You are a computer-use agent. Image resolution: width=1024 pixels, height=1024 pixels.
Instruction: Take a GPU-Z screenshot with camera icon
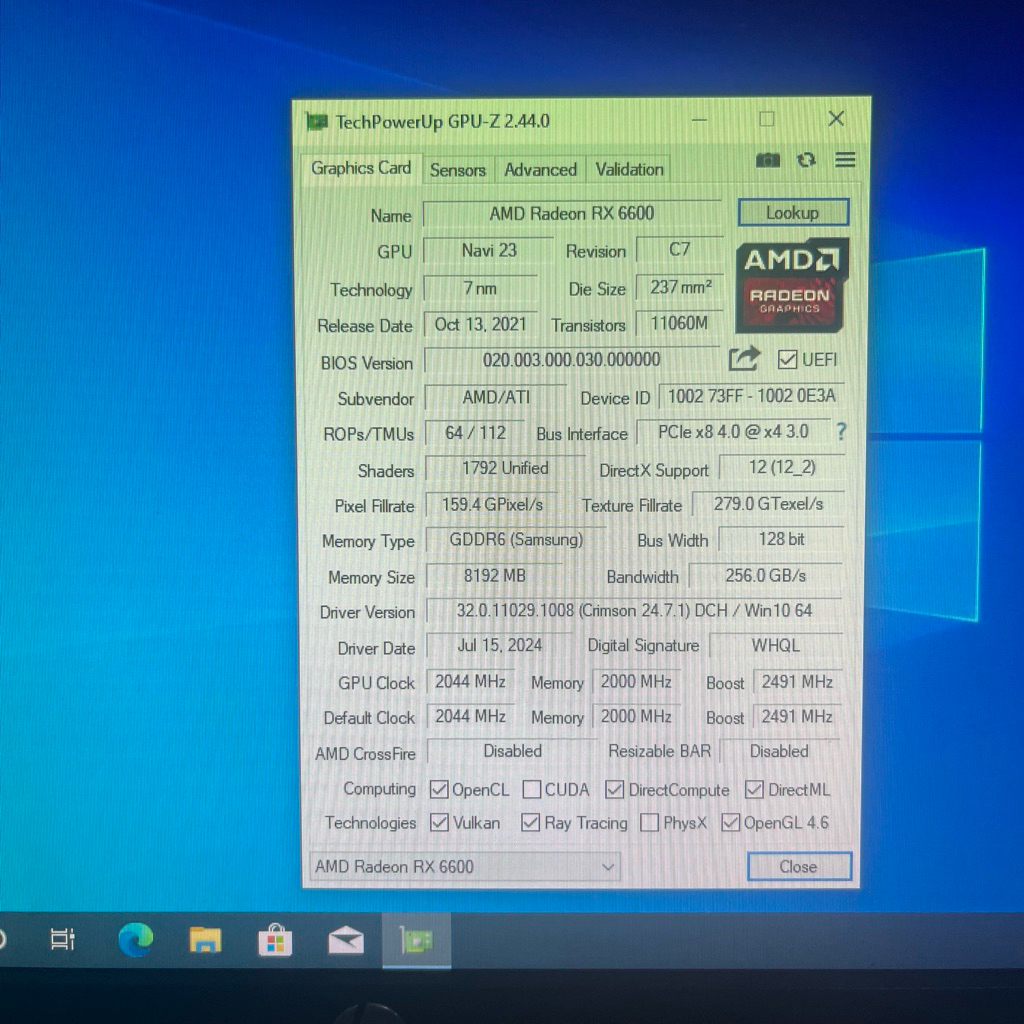click(767, 160)
